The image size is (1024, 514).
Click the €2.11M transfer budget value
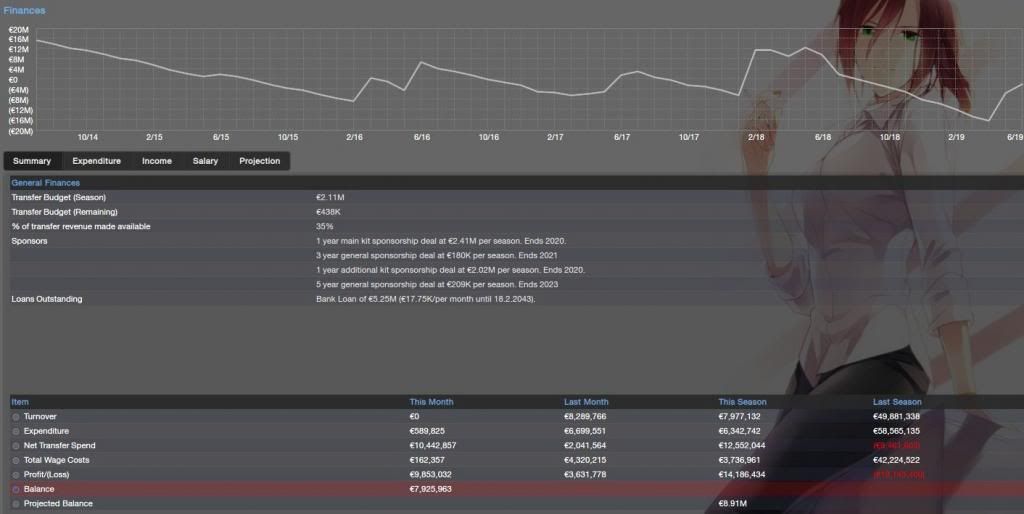pyautogui.click(x=330, y=197)
